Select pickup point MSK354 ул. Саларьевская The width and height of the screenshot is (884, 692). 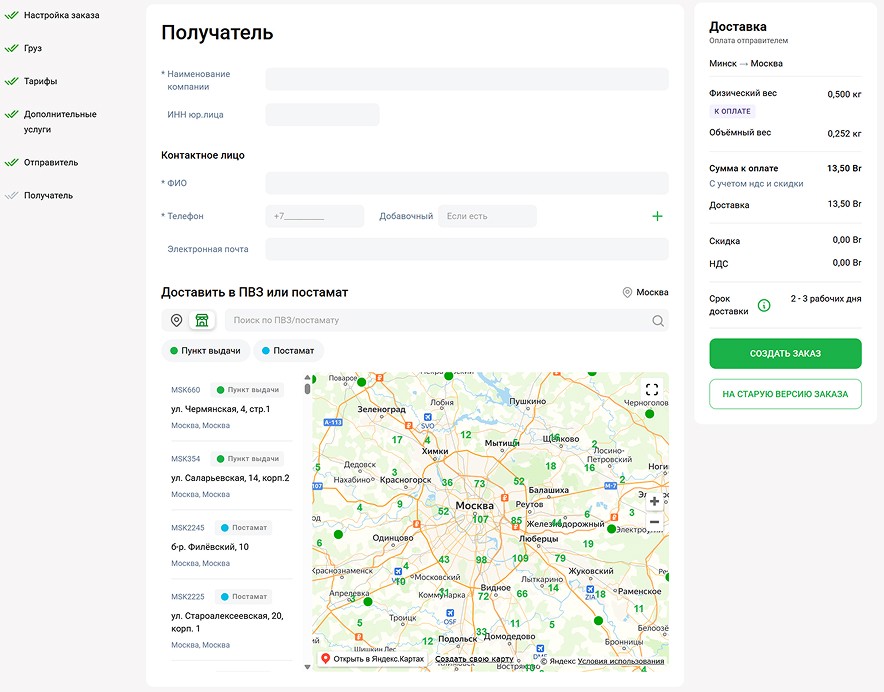[231, 476]
